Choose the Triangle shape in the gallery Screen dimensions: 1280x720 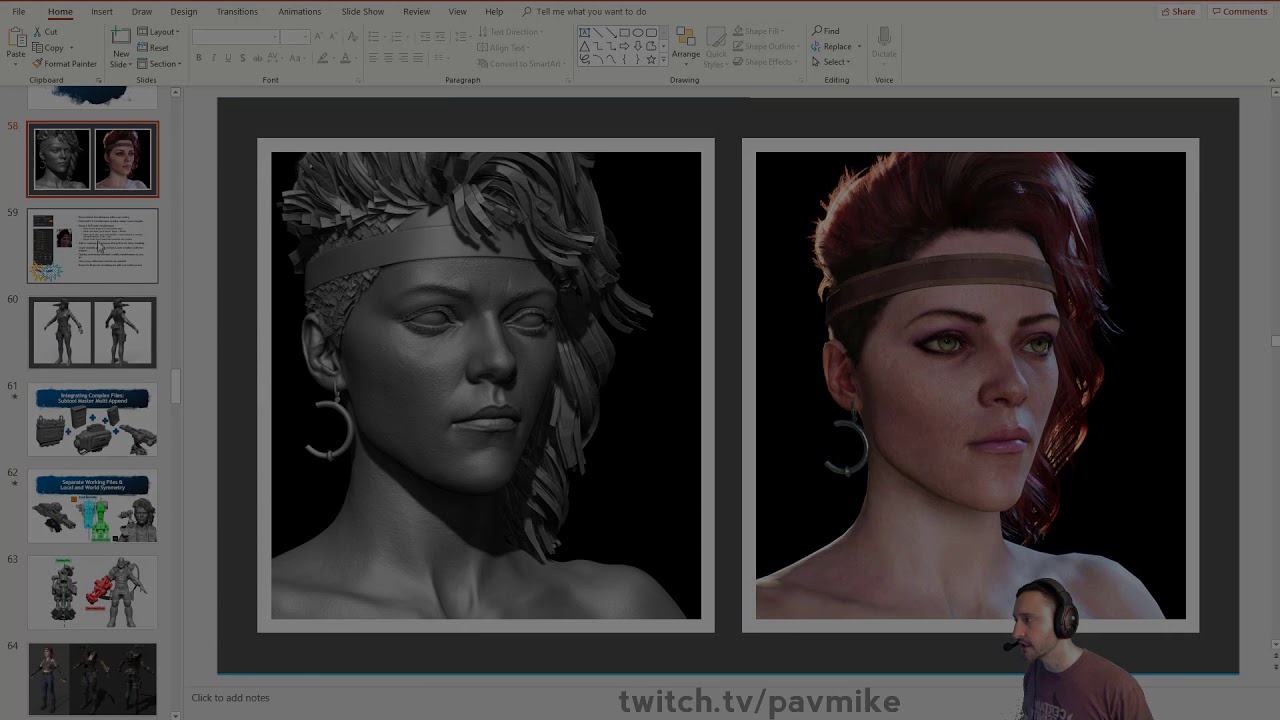[x=585, y=46]
